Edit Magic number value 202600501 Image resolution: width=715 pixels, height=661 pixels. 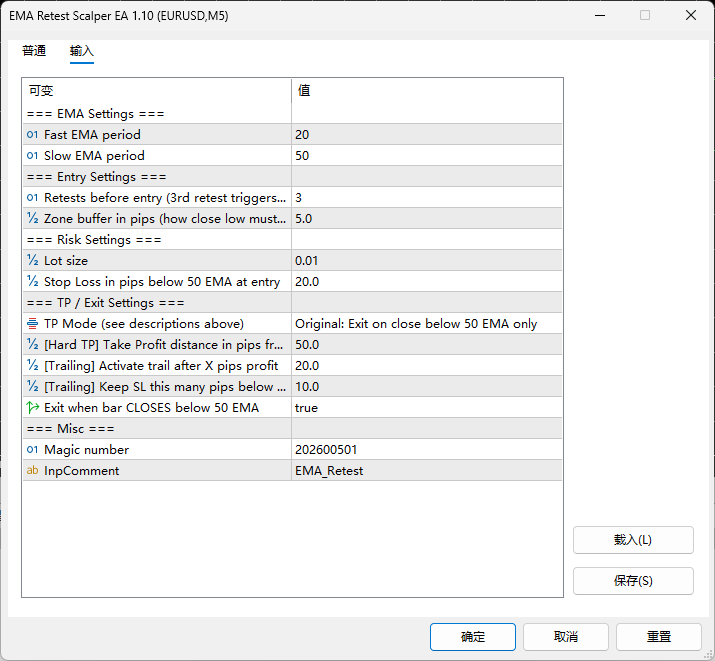coord(426,449)
